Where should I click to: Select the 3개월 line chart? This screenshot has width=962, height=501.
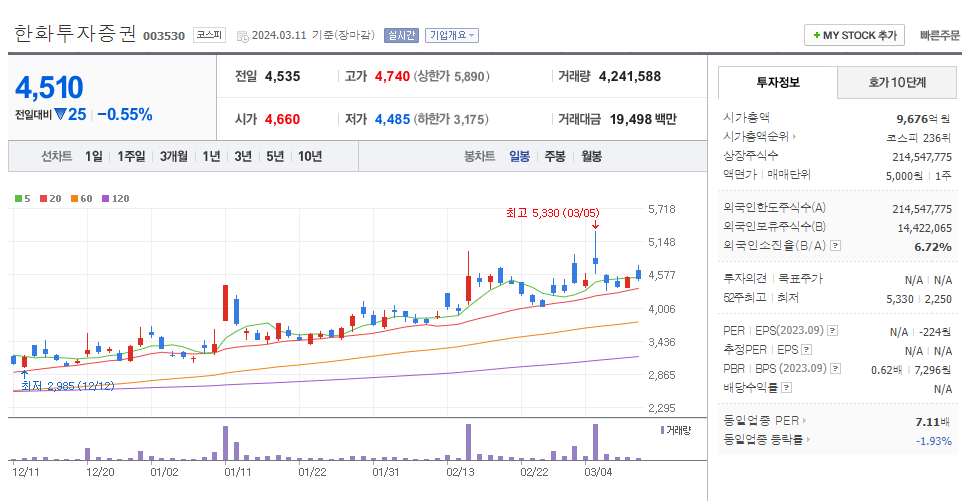tap(174, 156)
